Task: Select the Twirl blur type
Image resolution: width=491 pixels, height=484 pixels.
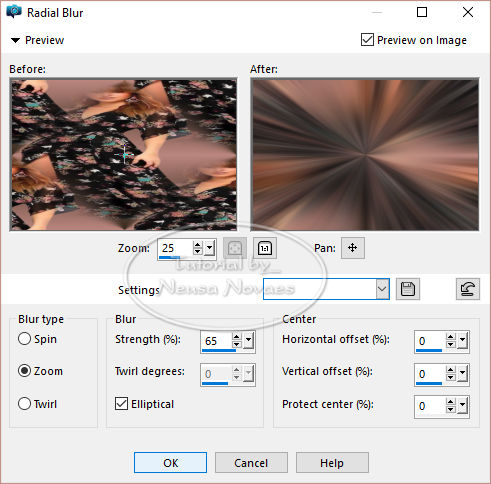Action: (x=24, y=404)
